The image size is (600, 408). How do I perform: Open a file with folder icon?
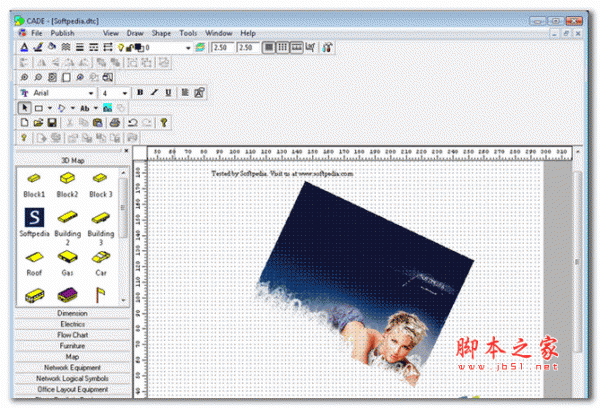(x=38, y=123)
